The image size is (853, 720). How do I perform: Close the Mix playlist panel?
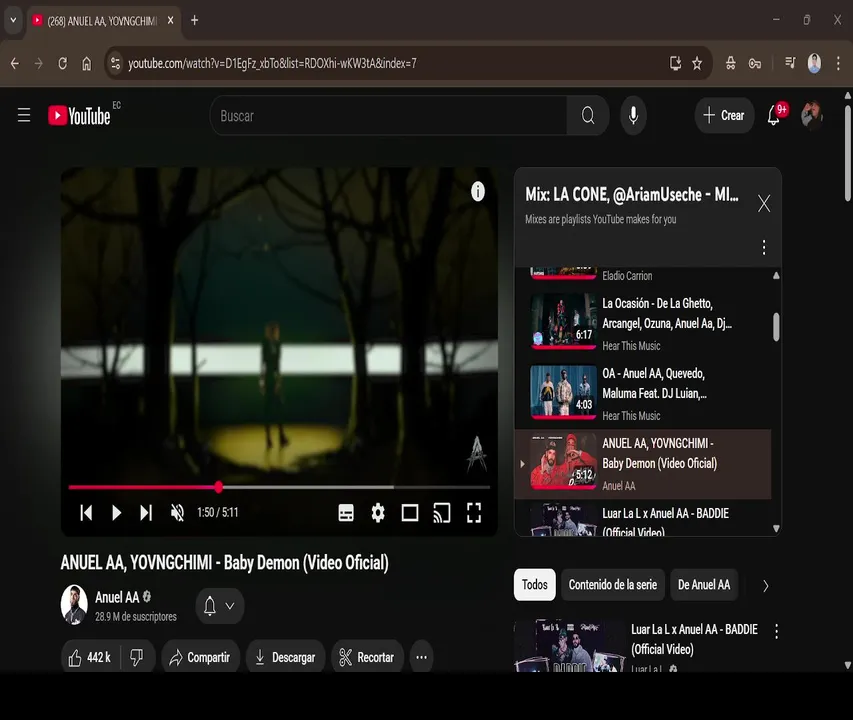[764, 203]
